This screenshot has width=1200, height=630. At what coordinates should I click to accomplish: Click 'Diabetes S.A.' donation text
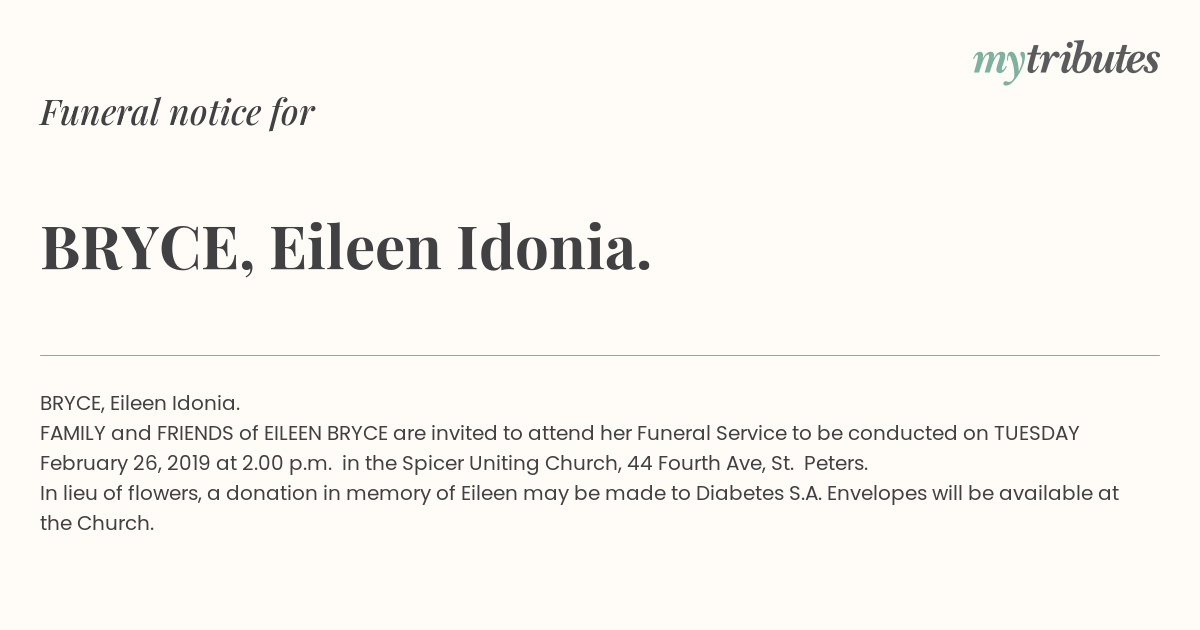point(759,493)
